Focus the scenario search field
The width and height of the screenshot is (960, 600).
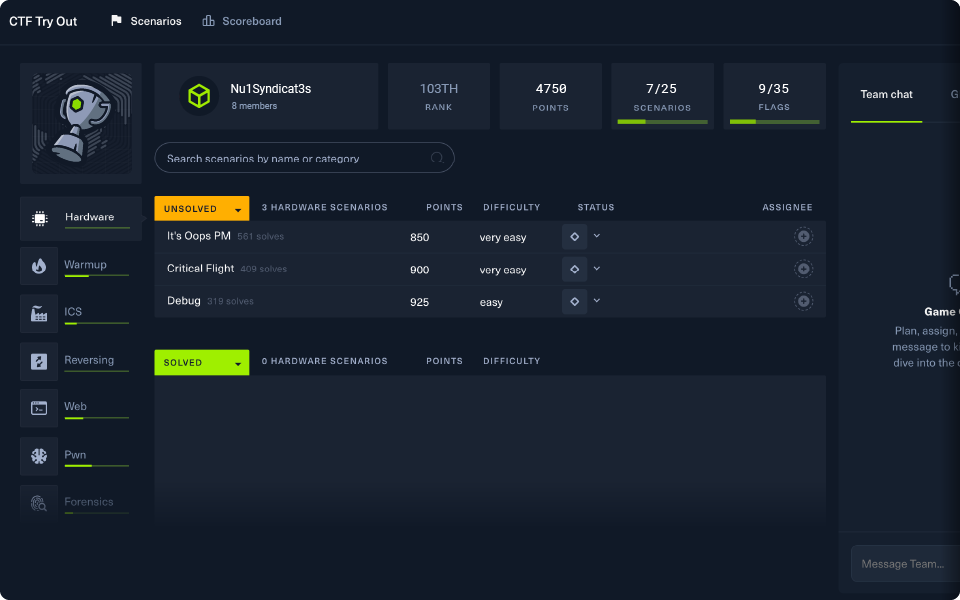pos(304,158)
